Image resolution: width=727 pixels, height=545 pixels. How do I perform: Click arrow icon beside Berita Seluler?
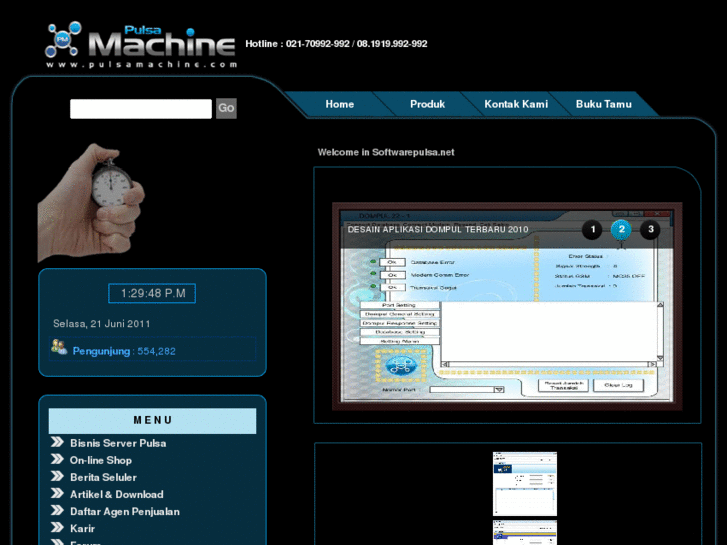57,476
